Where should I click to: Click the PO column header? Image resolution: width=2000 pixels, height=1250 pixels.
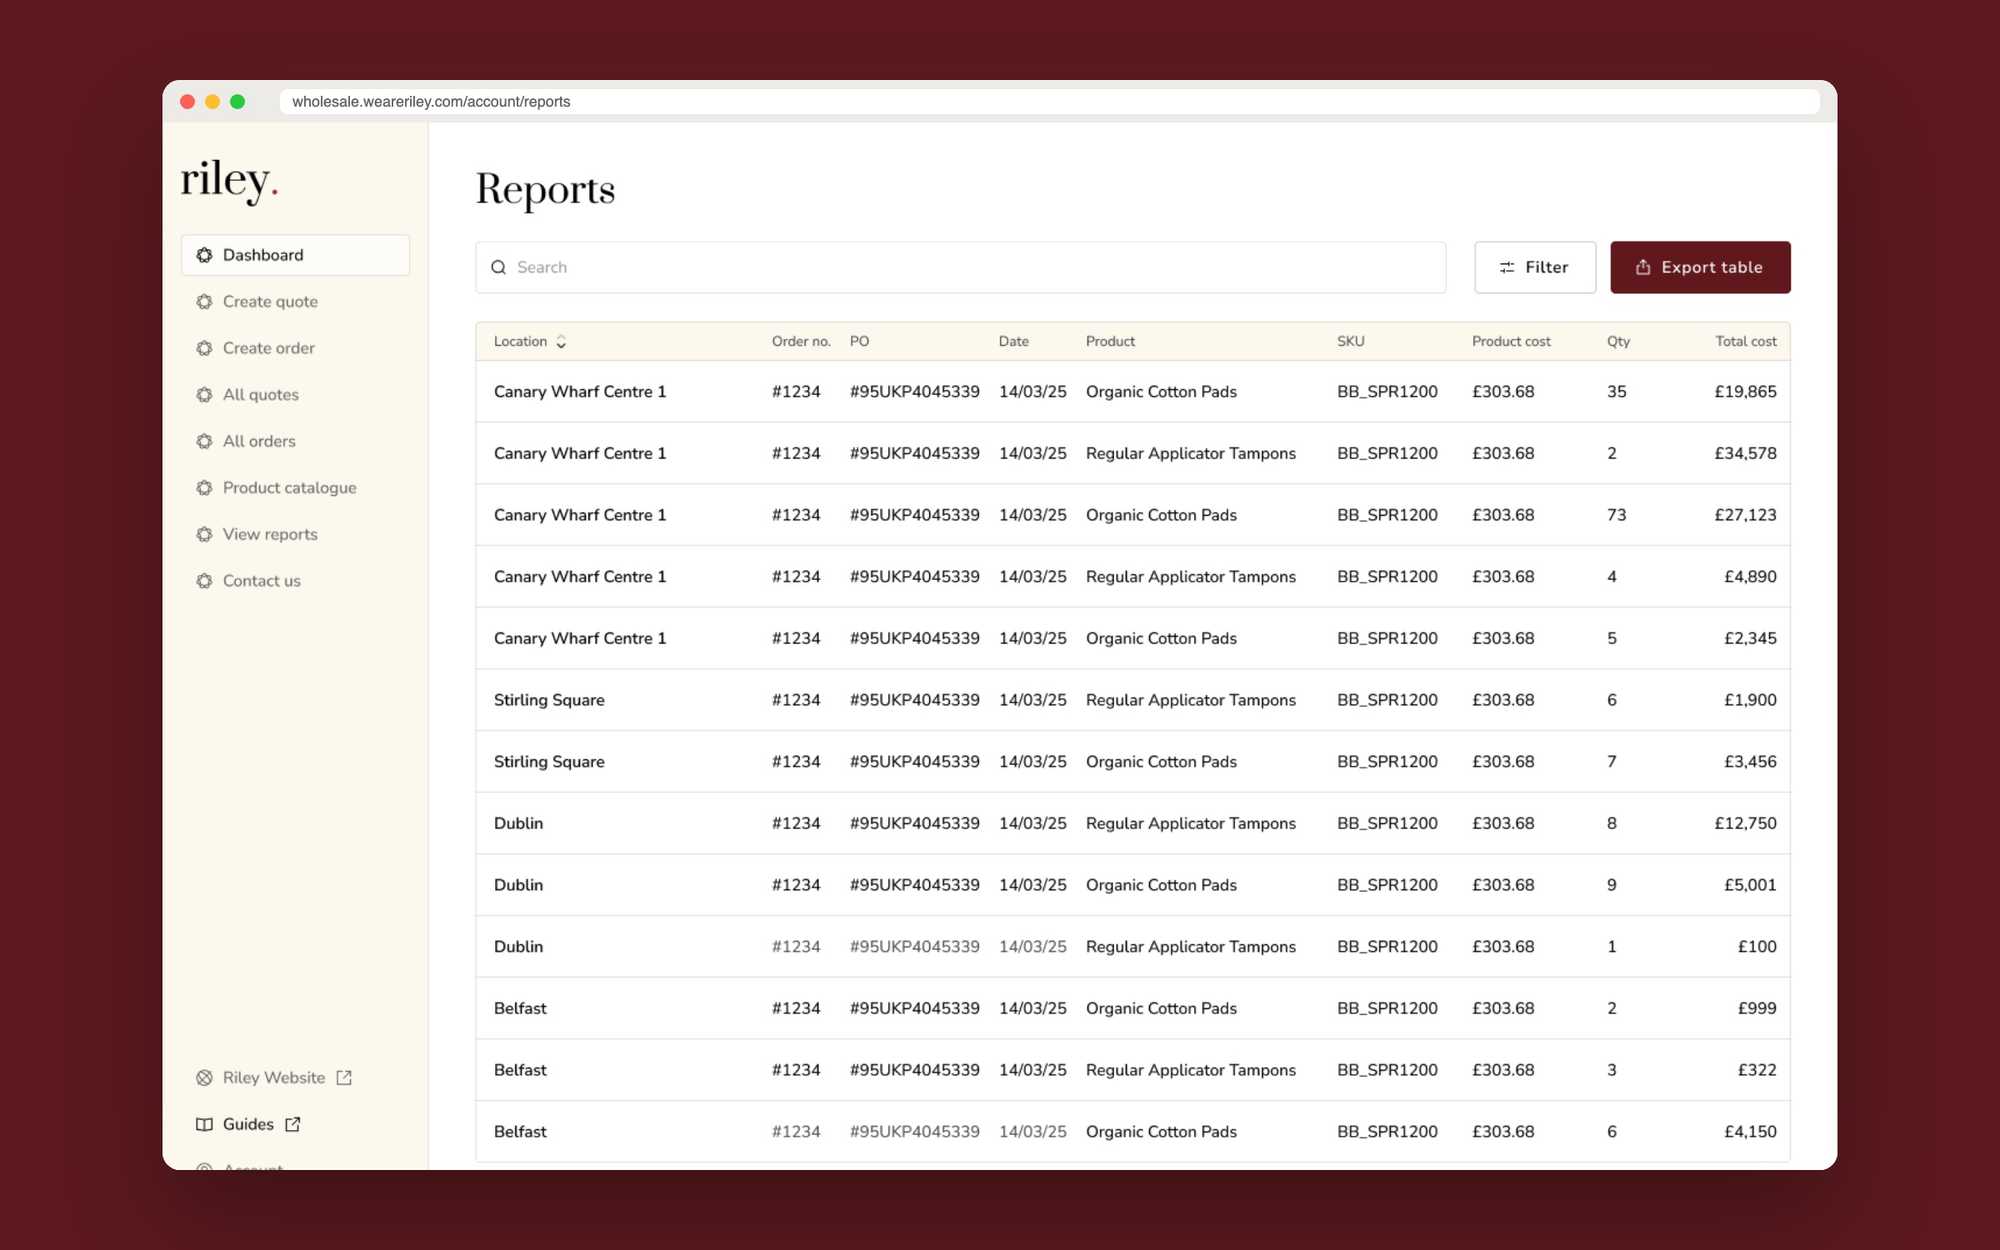[x=859, y=341]
